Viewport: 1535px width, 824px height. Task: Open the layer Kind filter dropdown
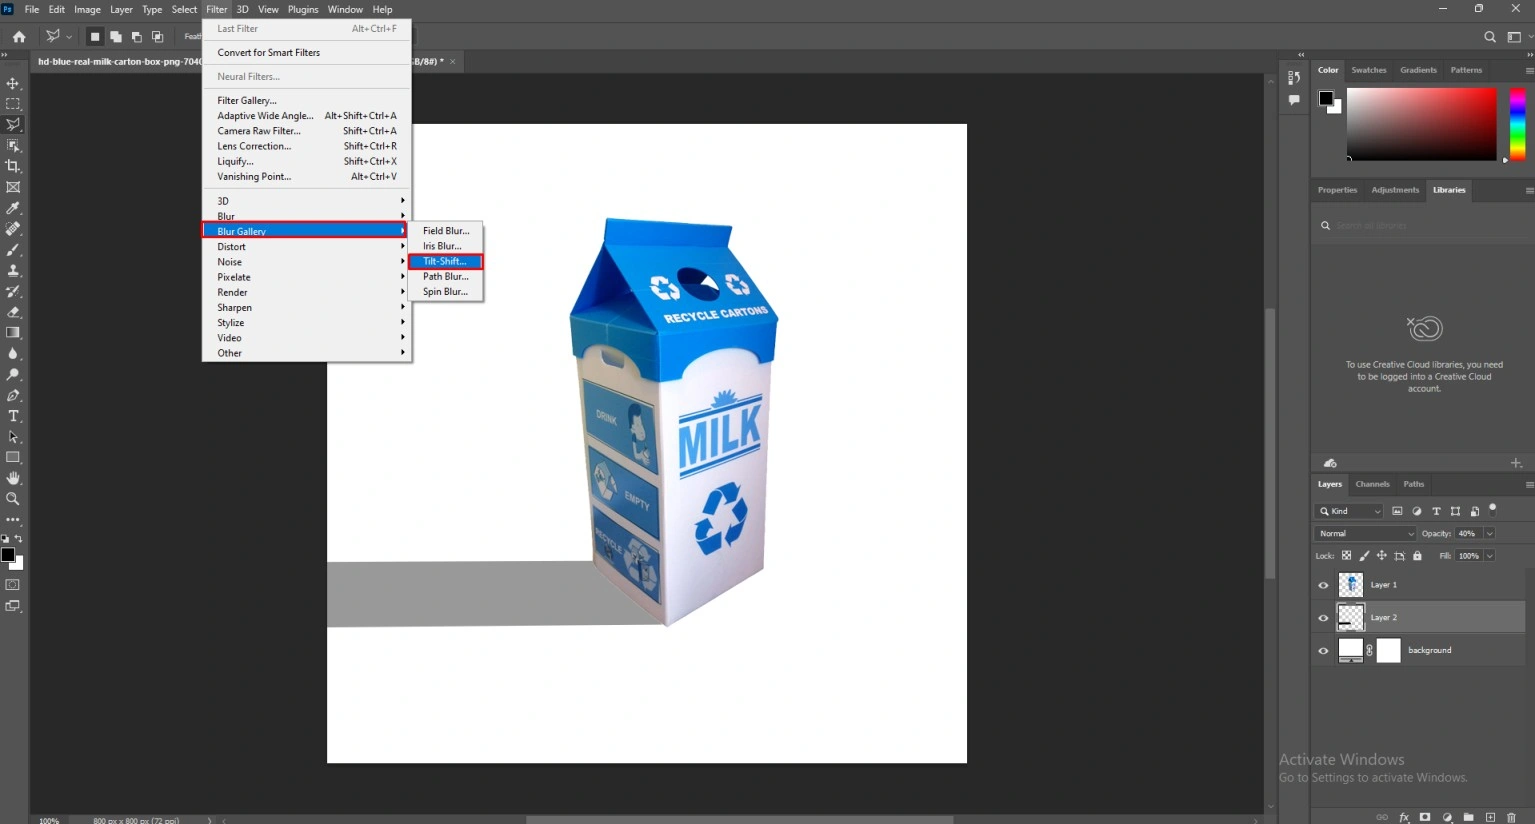click(1350, 511)
